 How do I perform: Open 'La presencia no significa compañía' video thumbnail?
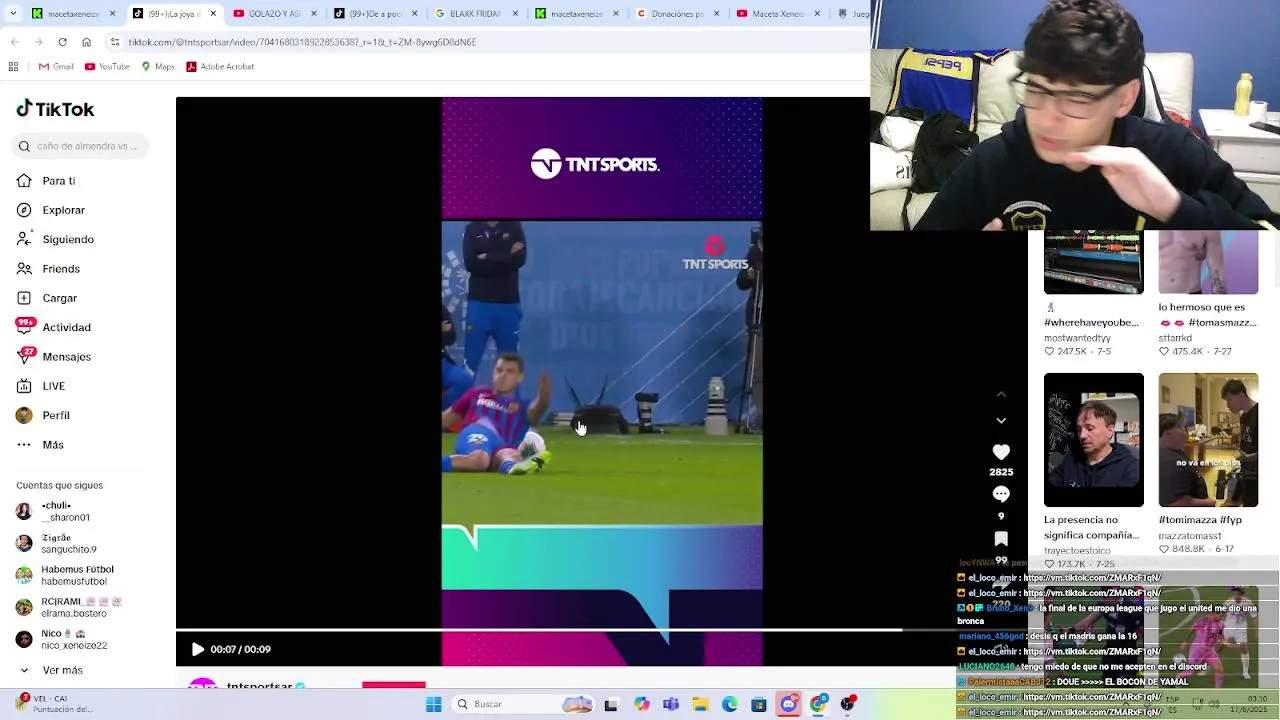1093,440
